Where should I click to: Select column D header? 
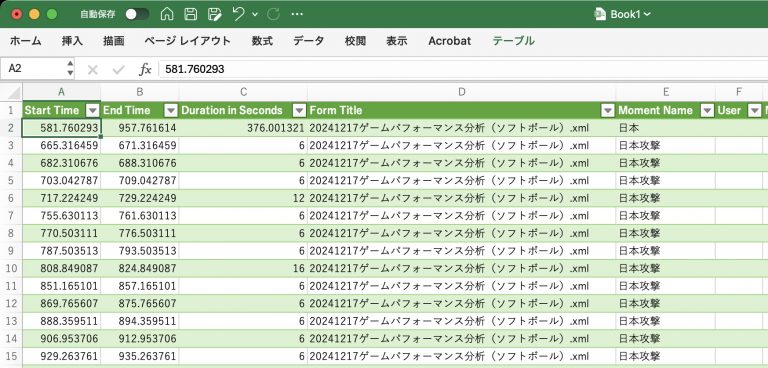click(x=461, y=92)
